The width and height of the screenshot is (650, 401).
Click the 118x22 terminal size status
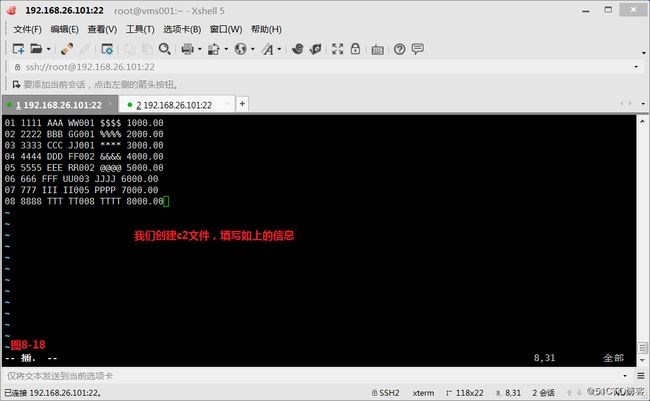pos(465,393)
